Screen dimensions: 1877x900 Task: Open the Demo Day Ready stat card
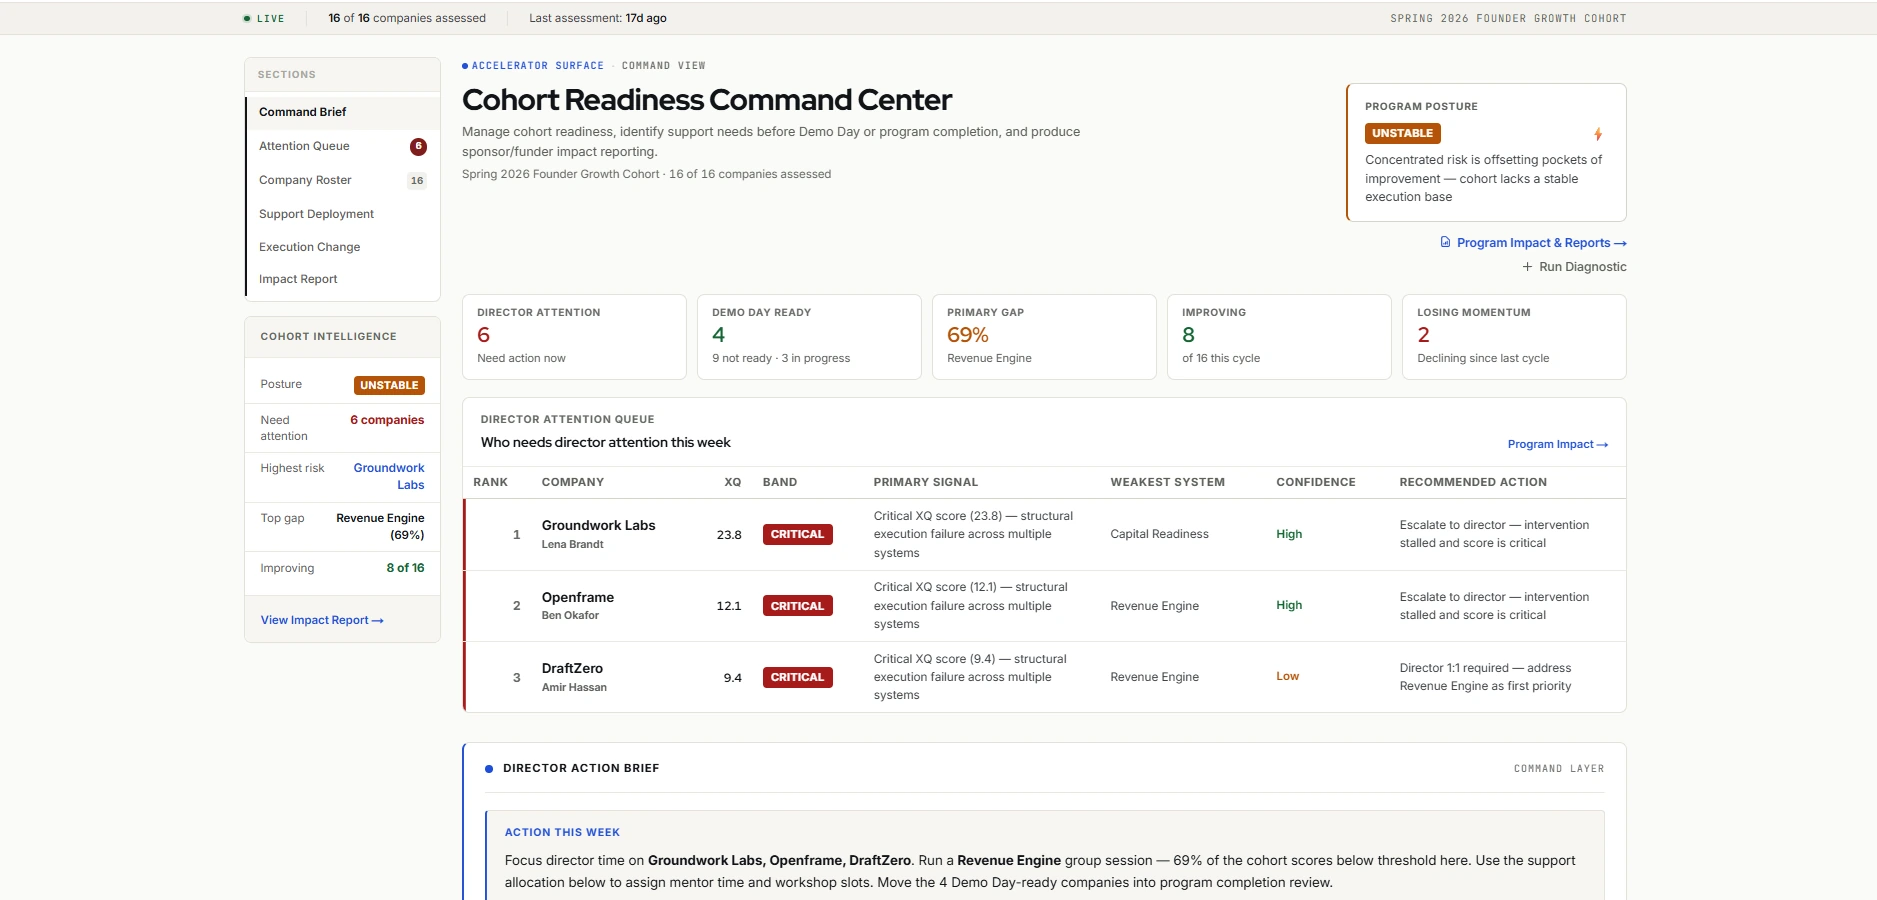point(809,337)
